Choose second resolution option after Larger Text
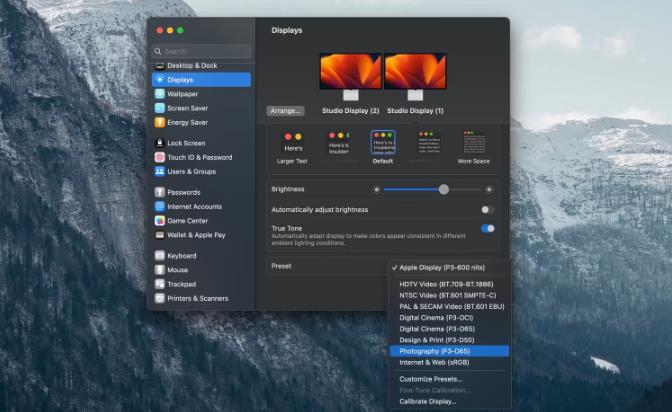 (339, 144)
